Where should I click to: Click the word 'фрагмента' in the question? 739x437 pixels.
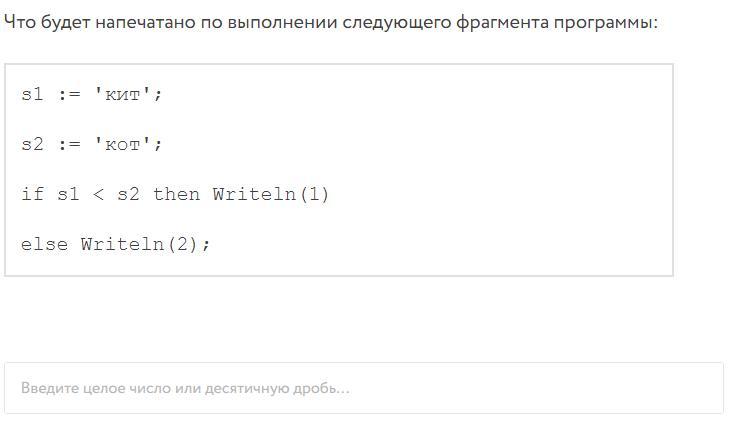point(502,23)
